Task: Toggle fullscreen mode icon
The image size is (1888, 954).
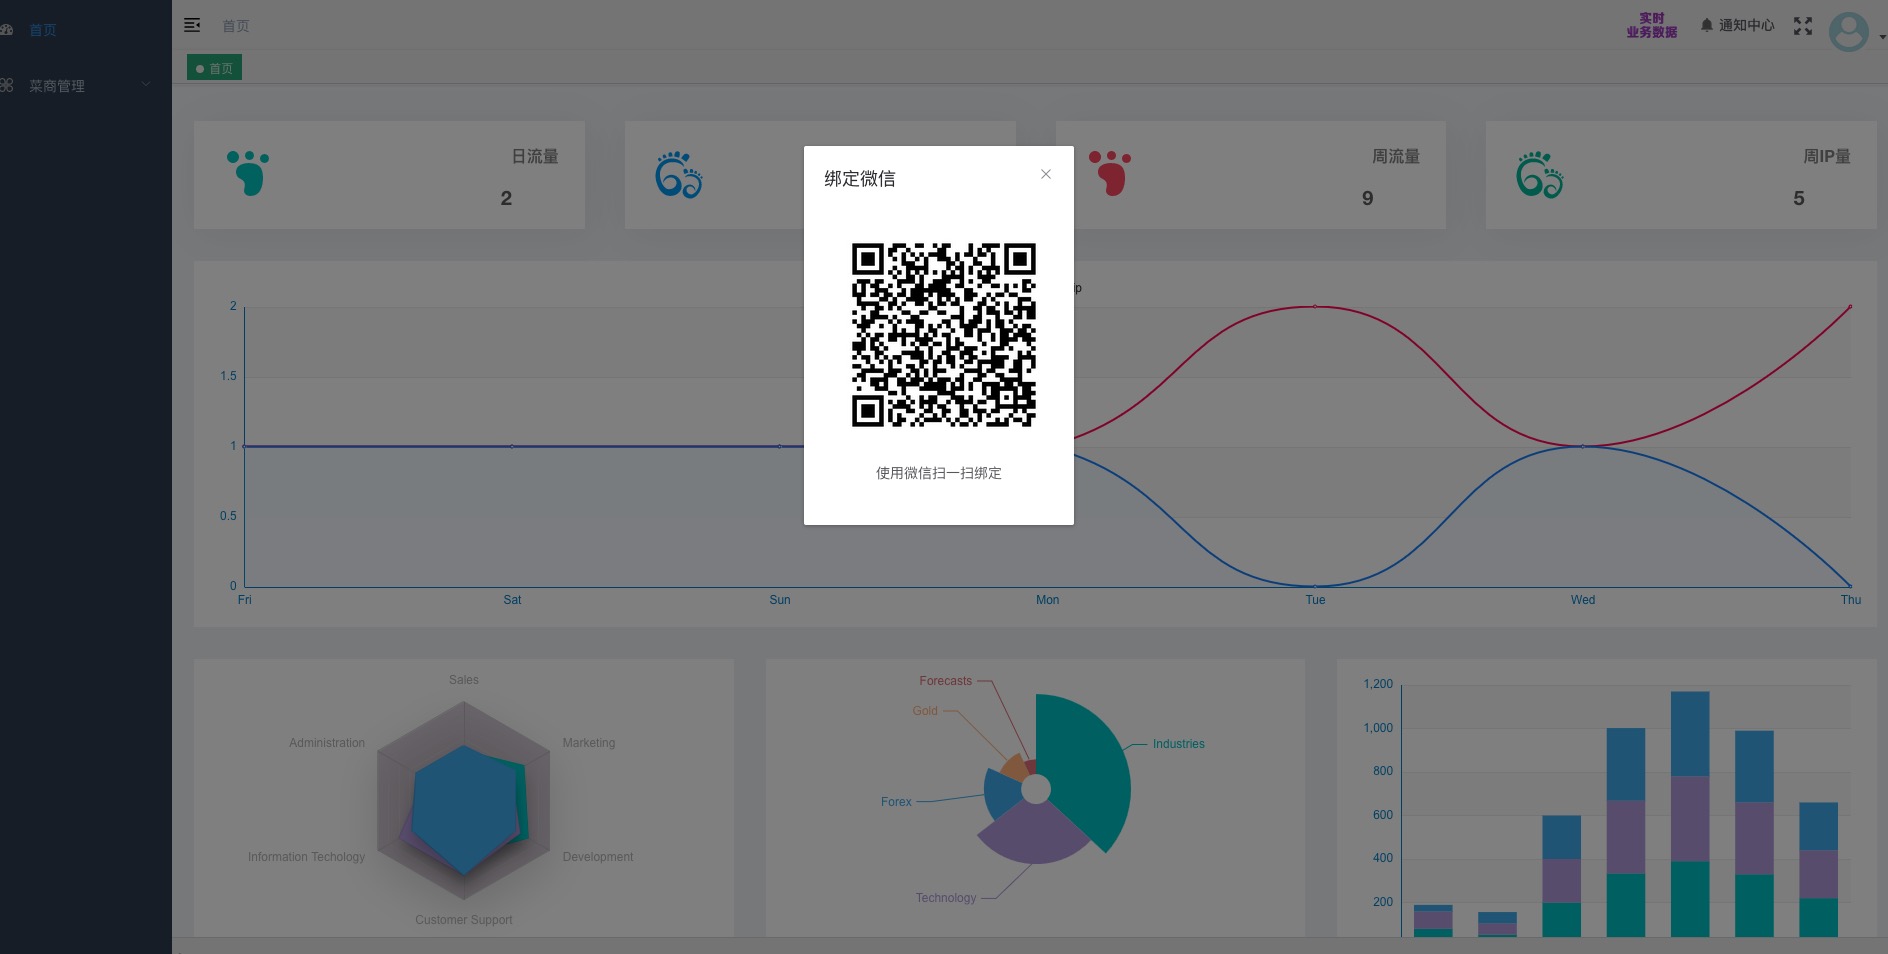Action: (1803, 26)
